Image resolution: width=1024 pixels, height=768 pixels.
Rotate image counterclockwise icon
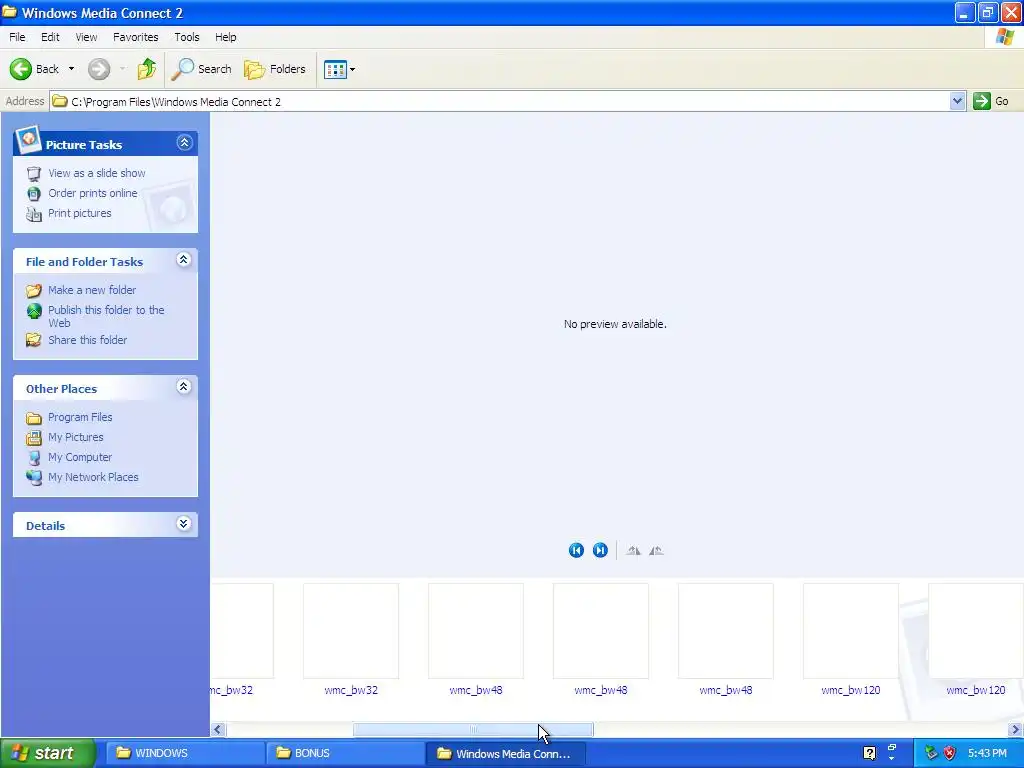pos(656,551)
